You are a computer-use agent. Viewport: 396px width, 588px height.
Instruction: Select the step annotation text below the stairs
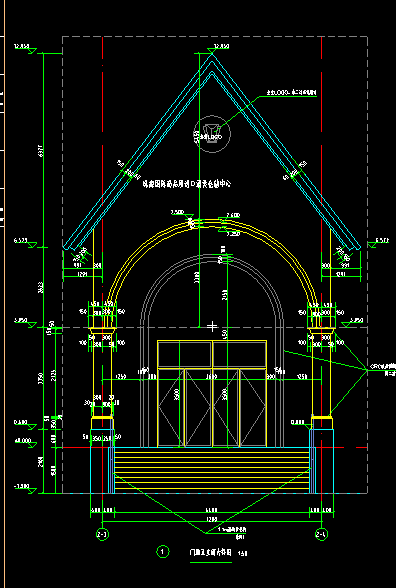232,533
